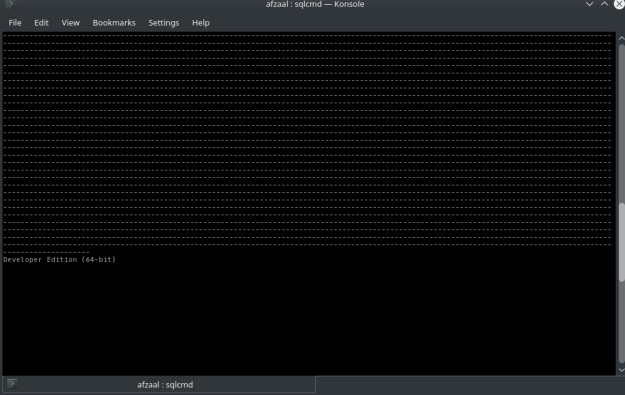Open the Bookmarks menu
Viewport: 625px width, 395px height.
pyautogui.click(x=114, y=23)
